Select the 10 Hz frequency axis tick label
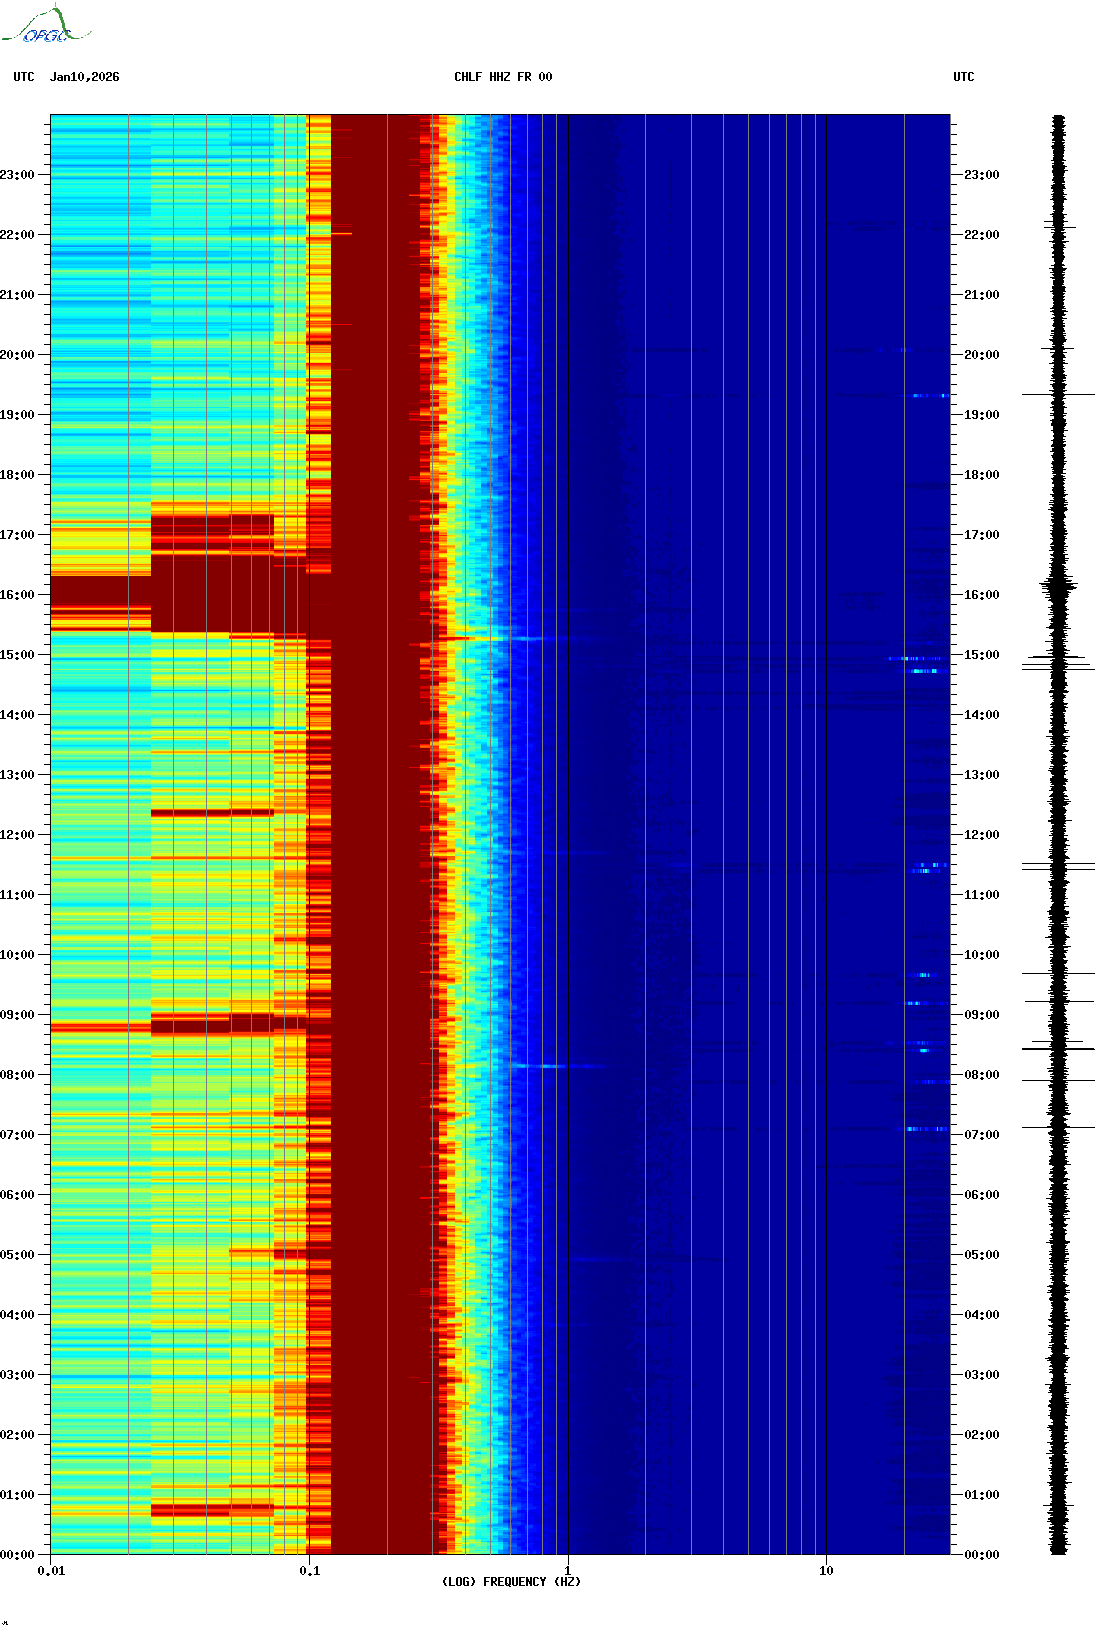 (x=826, y=1570)
